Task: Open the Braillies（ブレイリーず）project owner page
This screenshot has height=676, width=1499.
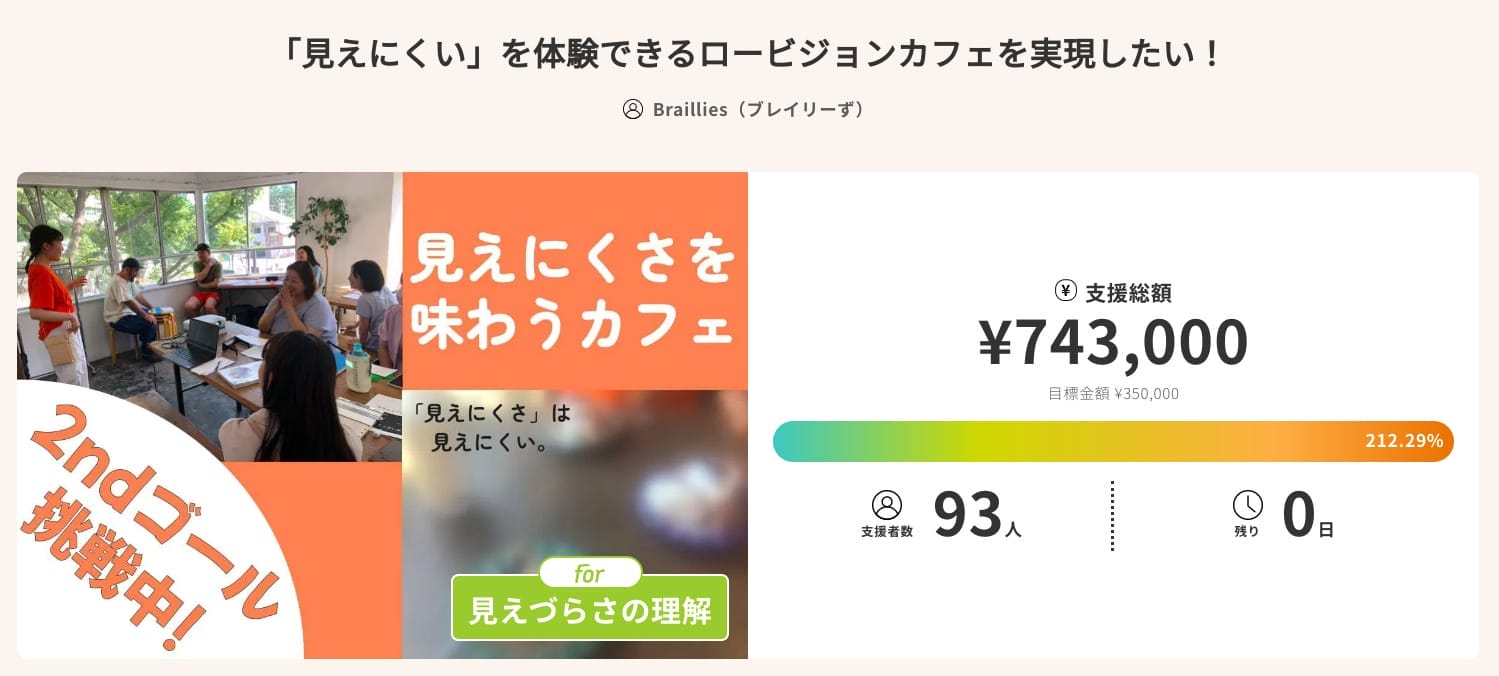Action: coord(760,110)
